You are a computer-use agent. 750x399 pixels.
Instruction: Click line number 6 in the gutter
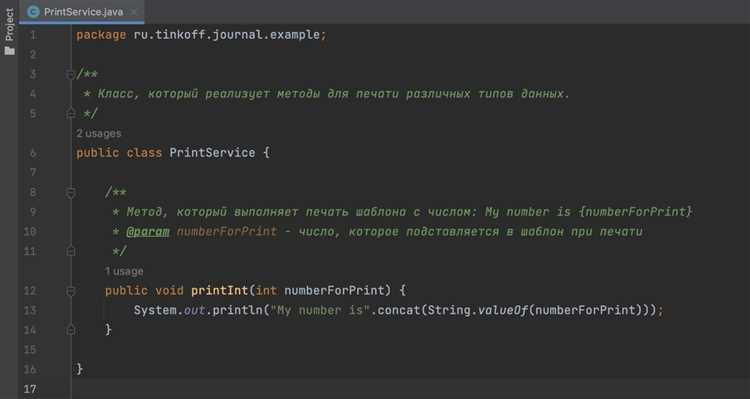point(33,153)
